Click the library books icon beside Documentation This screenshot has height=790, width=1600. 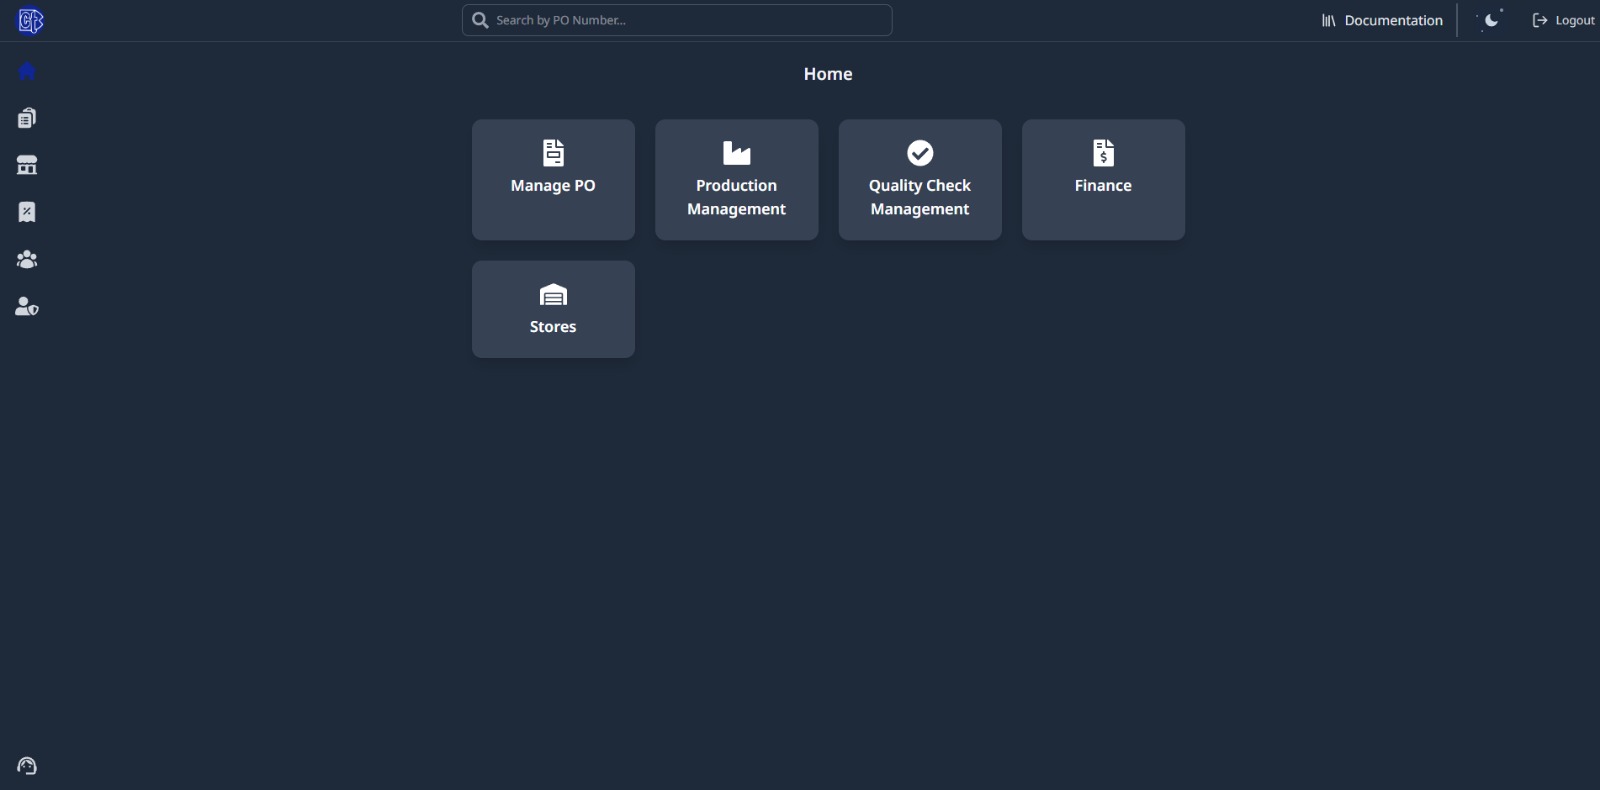1328,20
